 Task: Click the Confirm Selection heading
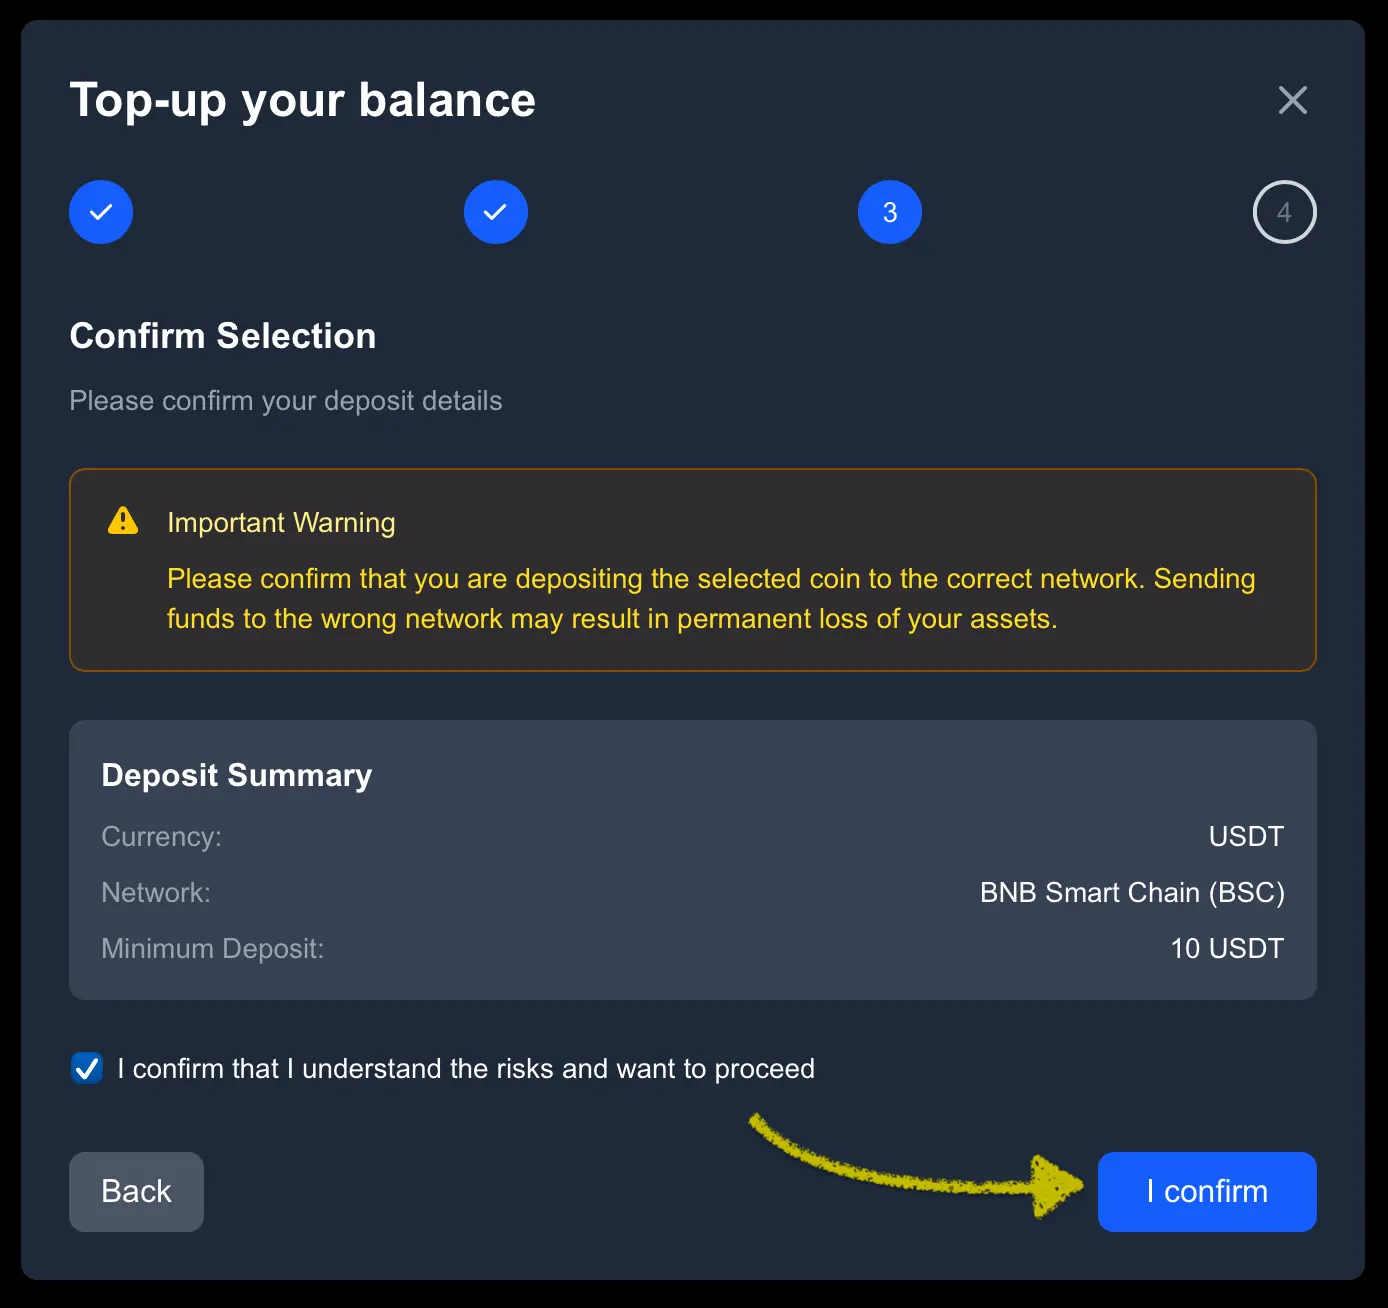(223, 336)
